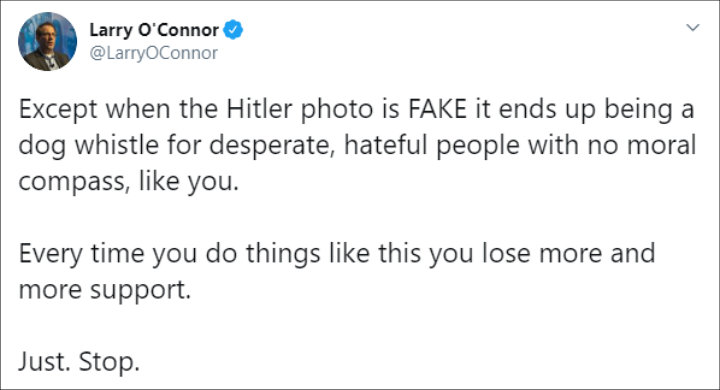Click the words 'lose more and'

pyautogui.click(x=568, y=253)
